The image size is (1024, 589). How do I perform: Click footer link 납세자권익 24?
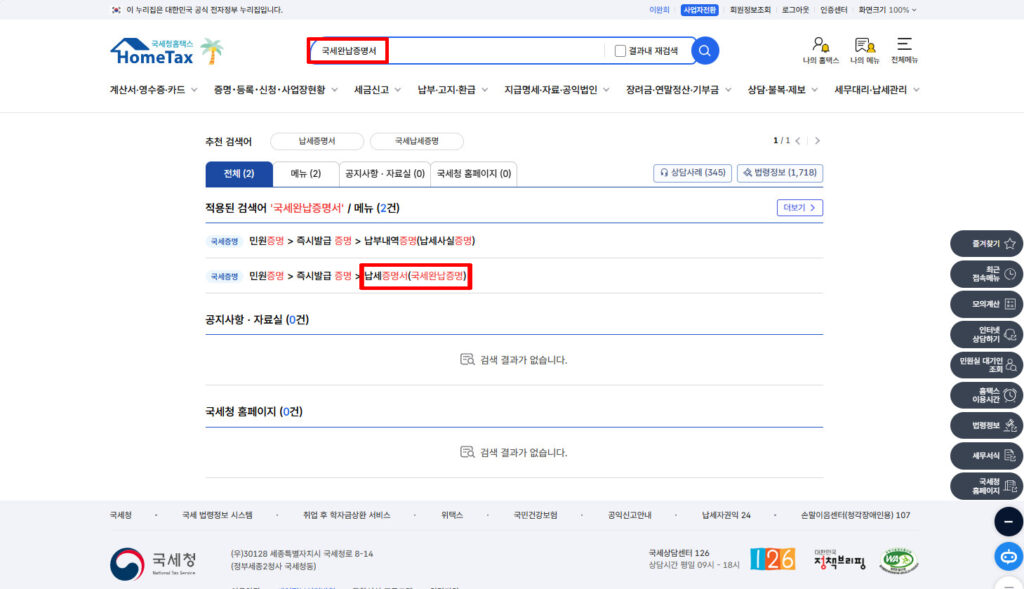click(726, 515)
